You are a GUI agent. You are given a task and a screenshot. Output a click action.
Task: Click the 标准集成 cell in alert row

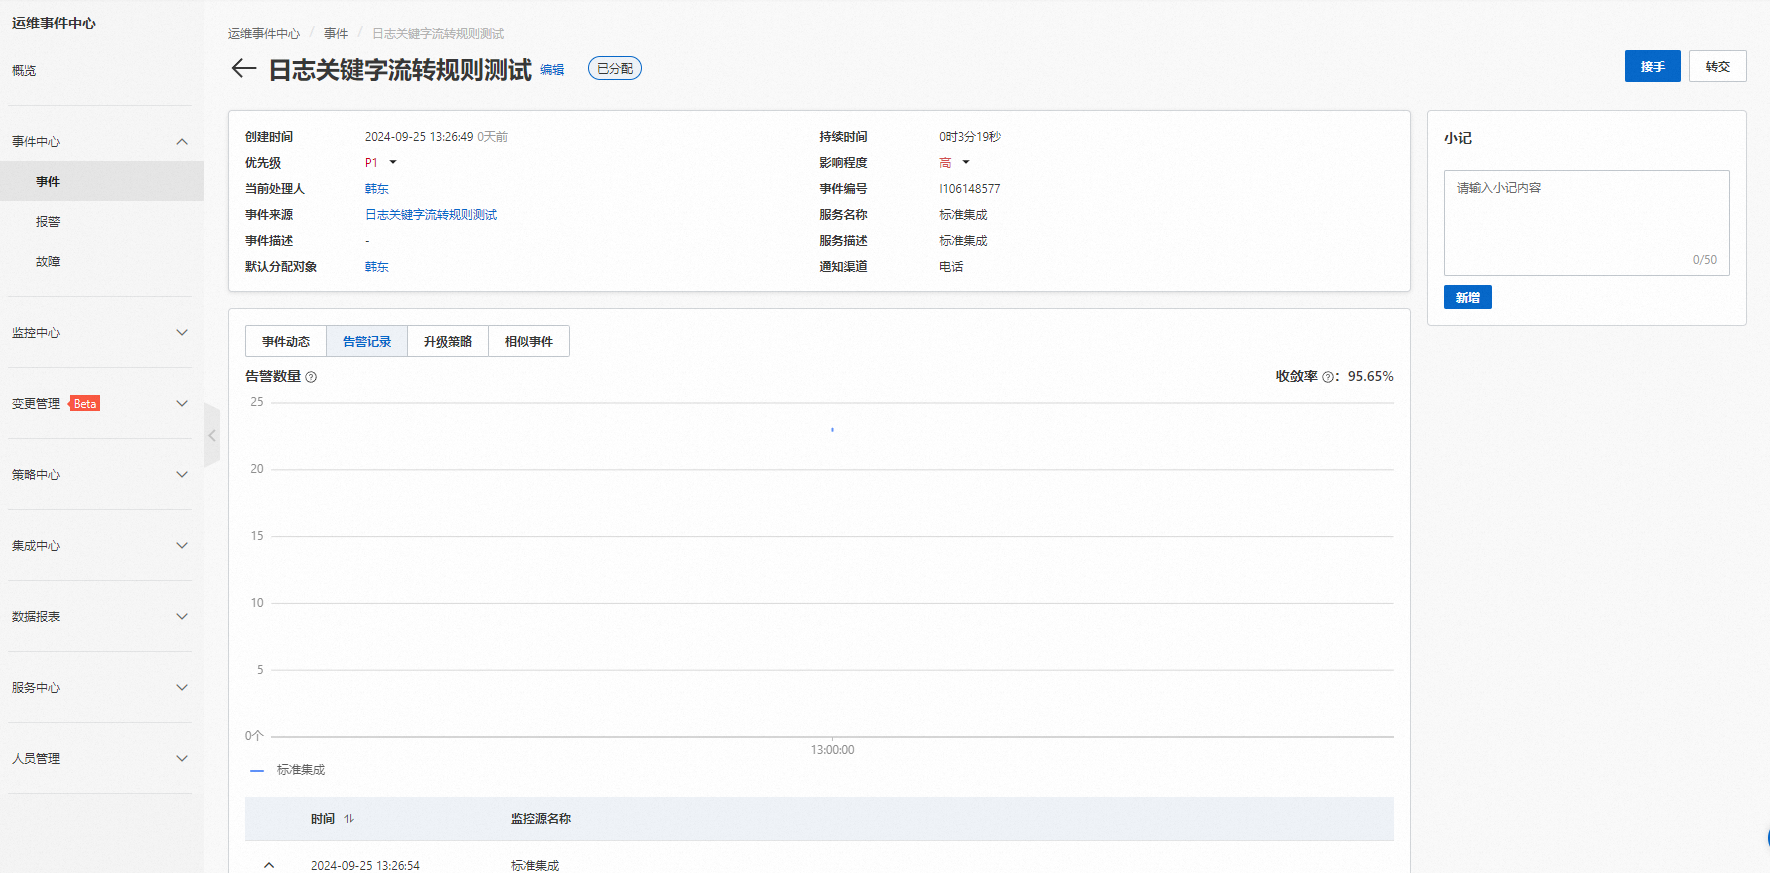pyautogui.click(x=535, y=865)
